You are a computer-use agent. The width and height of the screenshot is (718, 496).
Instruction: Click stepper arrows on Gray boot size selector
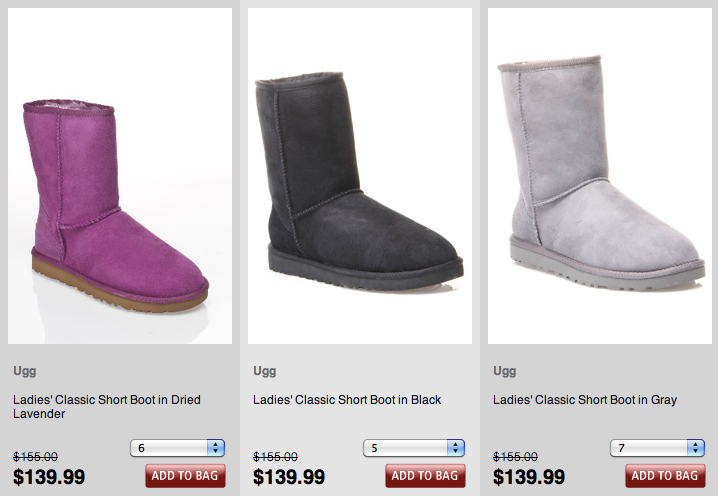696,448
